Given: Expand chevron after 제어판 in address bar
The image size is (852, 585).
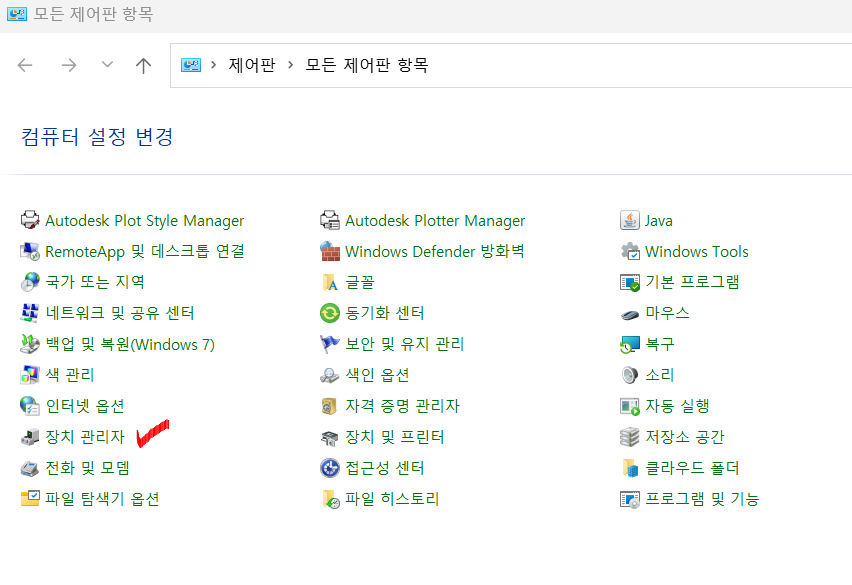Looking at the screenshot, I should pos(291,65).
